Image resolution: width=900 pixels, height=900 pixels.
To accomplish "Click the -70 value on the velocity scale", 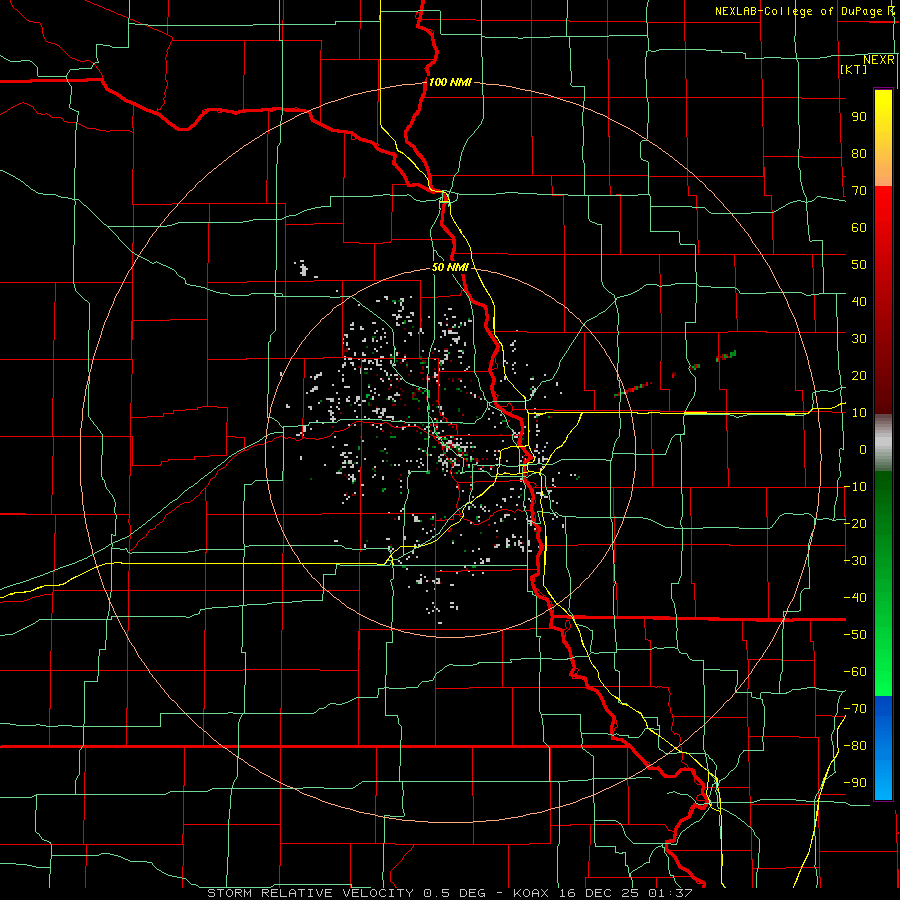I will [x=855, y=709].
